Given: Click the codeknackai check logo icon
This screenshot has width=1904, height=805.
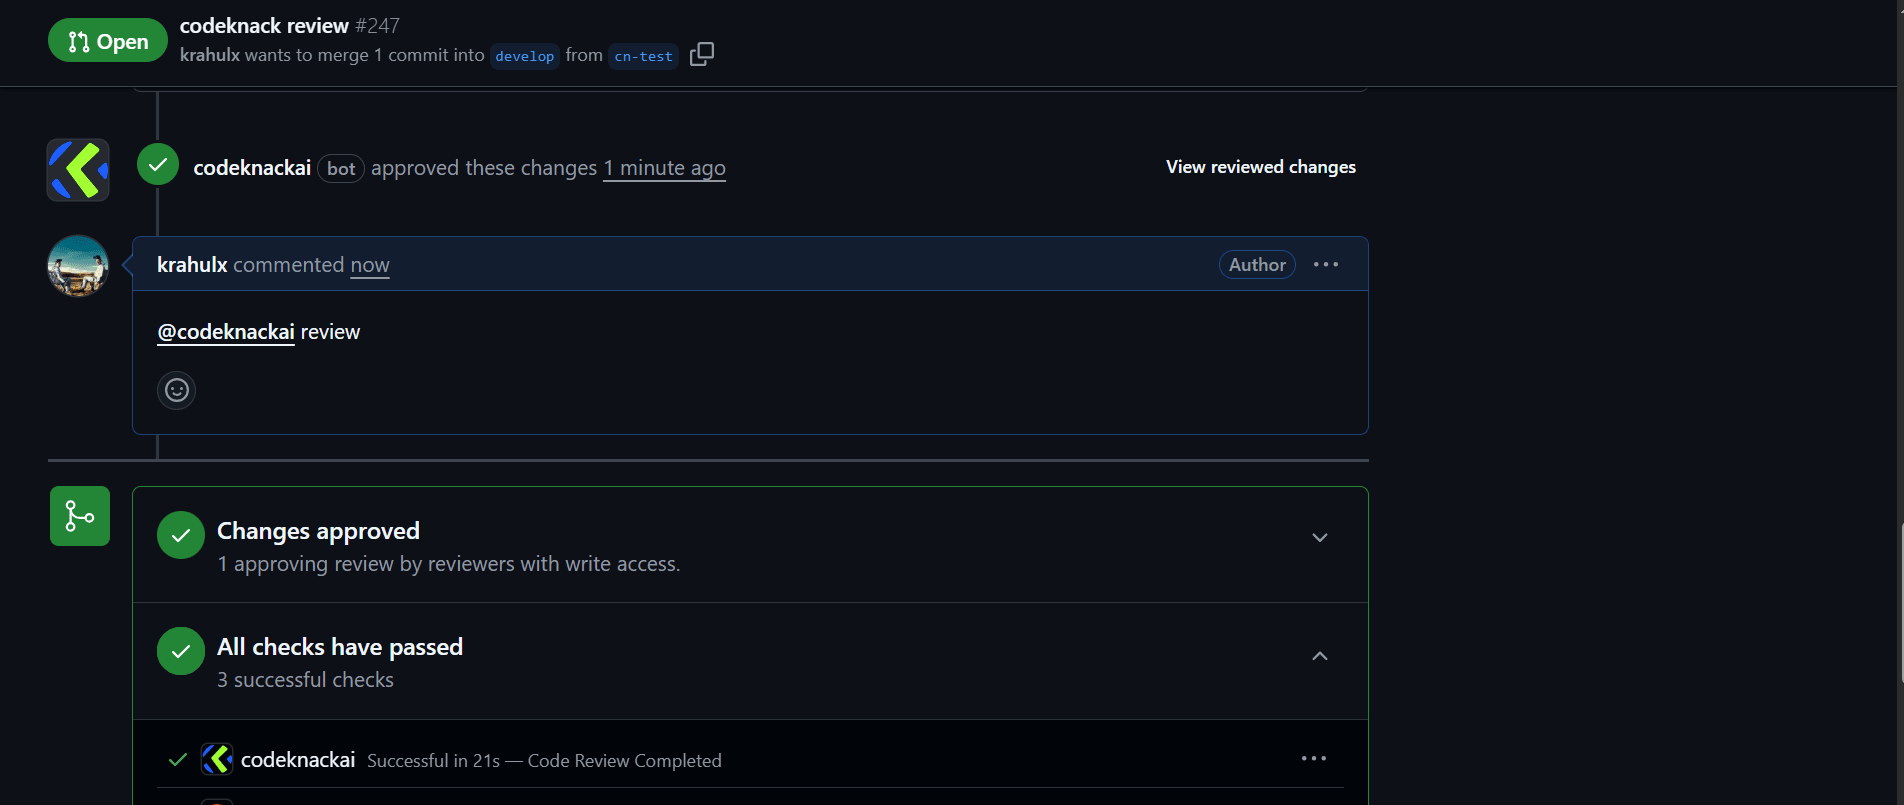Looking at the screenshot, I should (217, 759).
